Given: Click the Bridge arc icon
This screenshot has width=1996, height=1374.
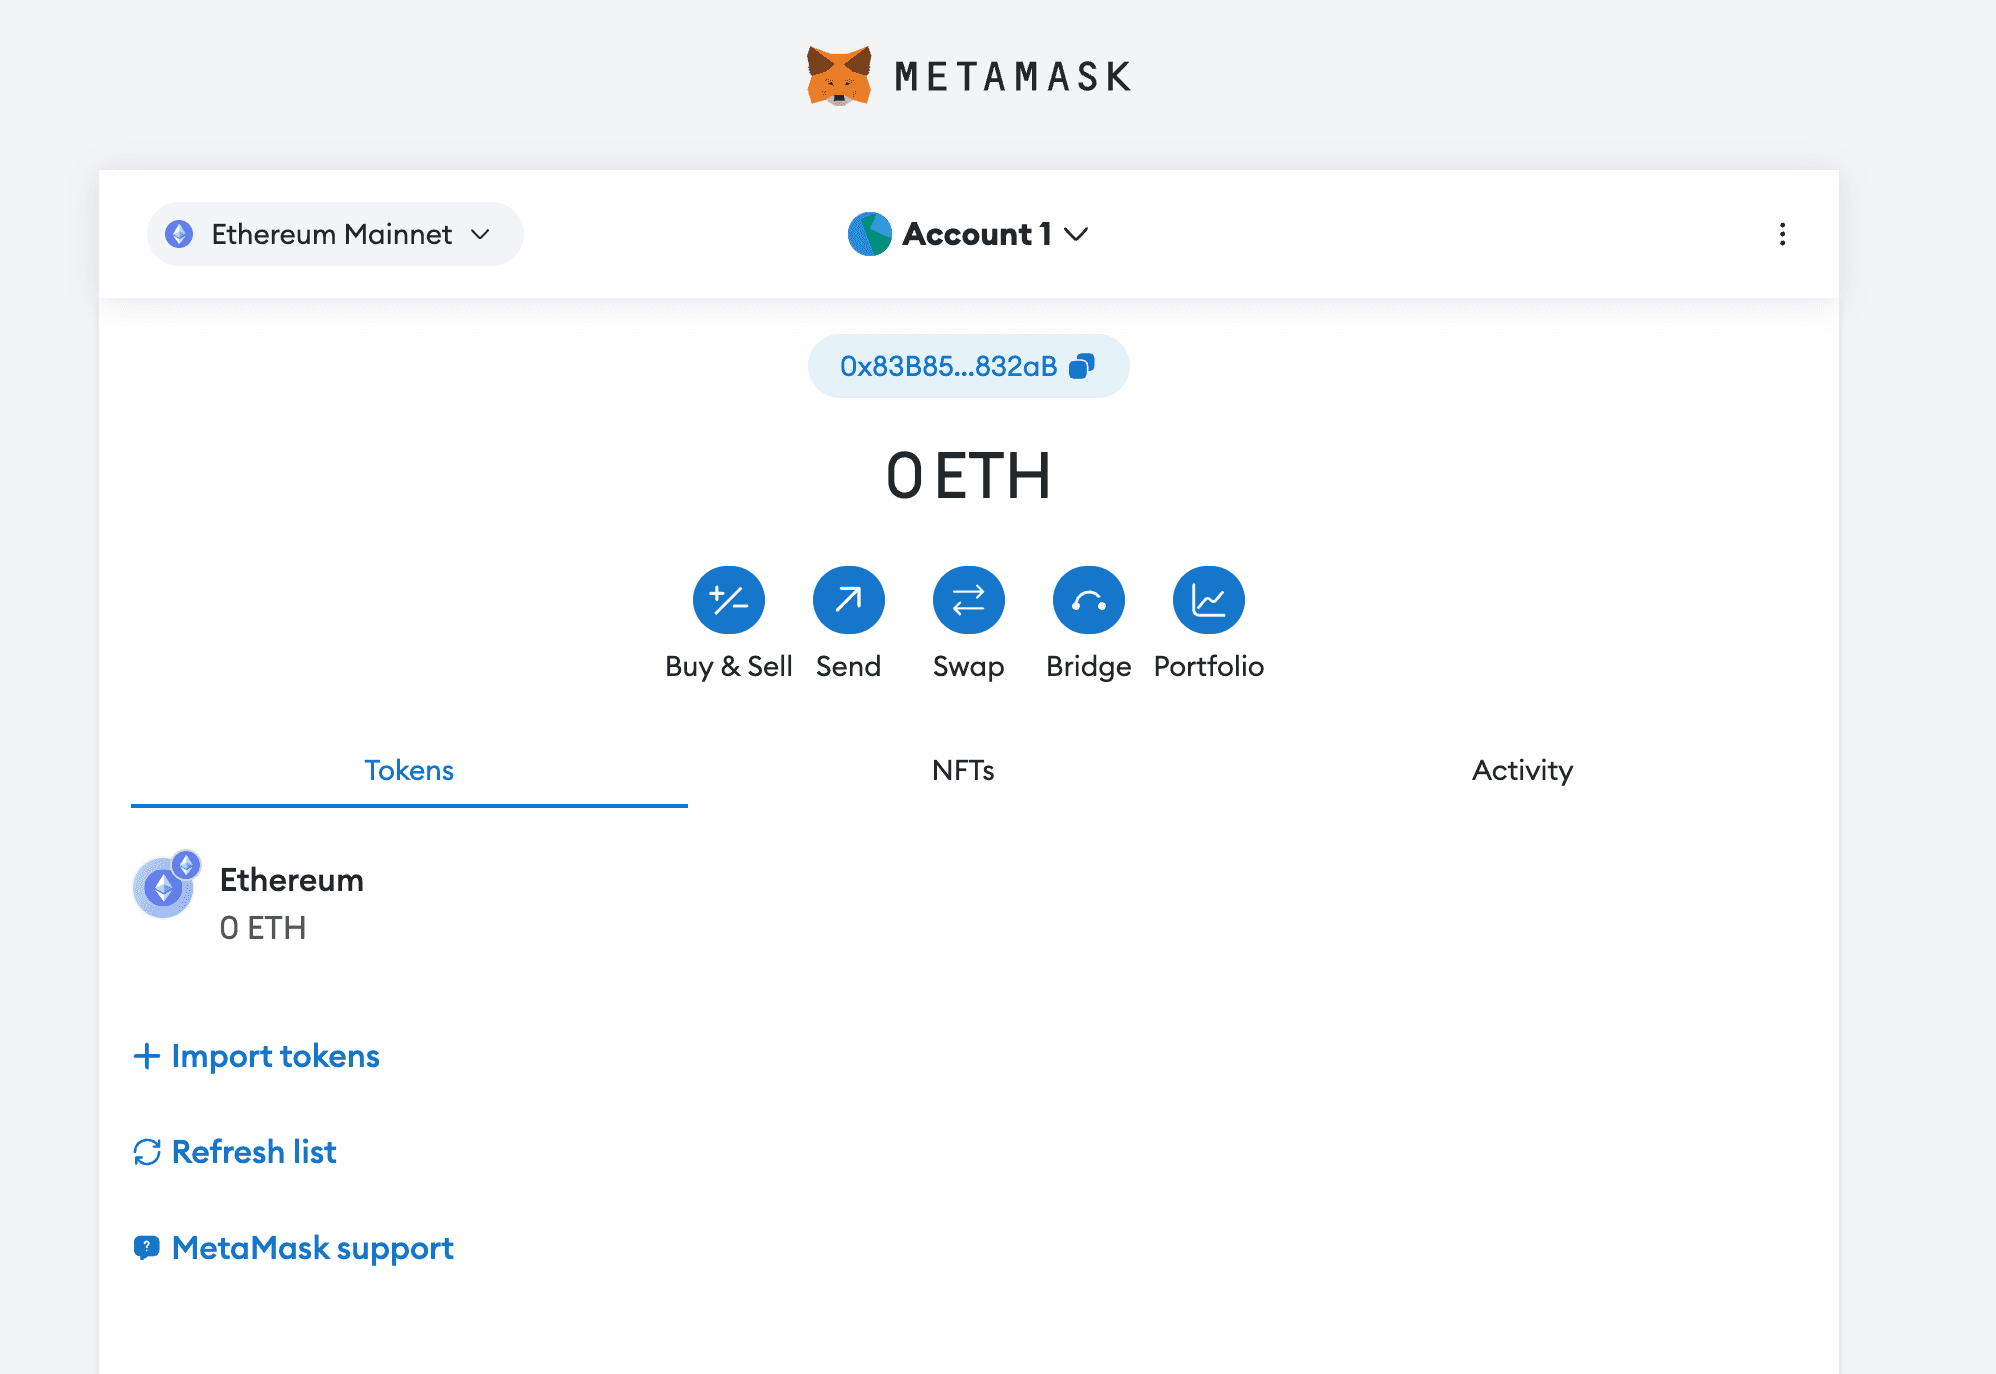Looking at the screenshot, I should pos(1088,600).
